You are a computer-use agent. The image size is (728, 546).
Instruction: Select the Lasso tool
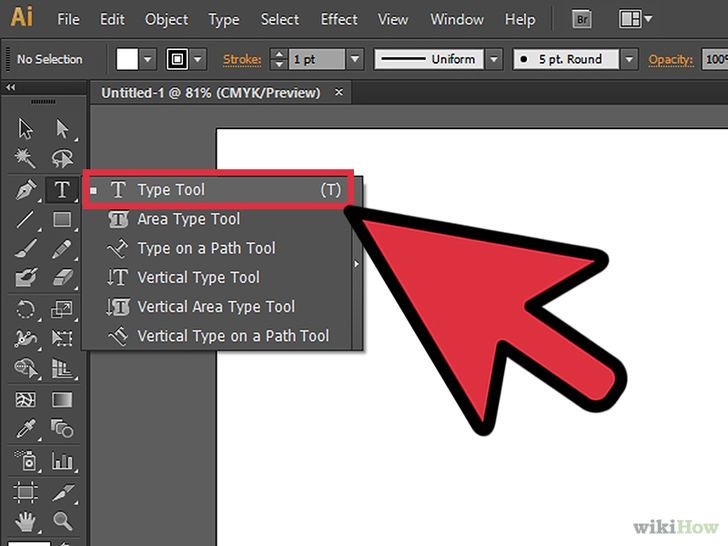(x=62, y=158)
